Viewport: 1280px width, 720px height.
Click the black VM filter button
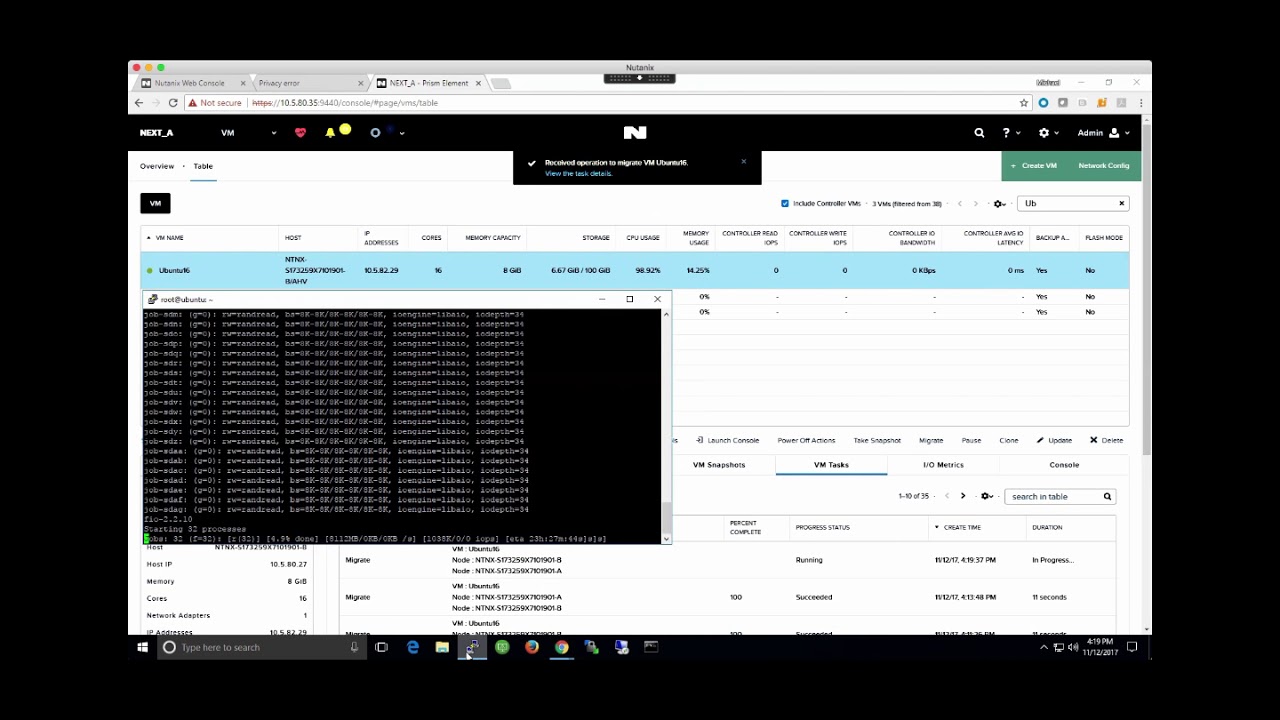point(155,203)
